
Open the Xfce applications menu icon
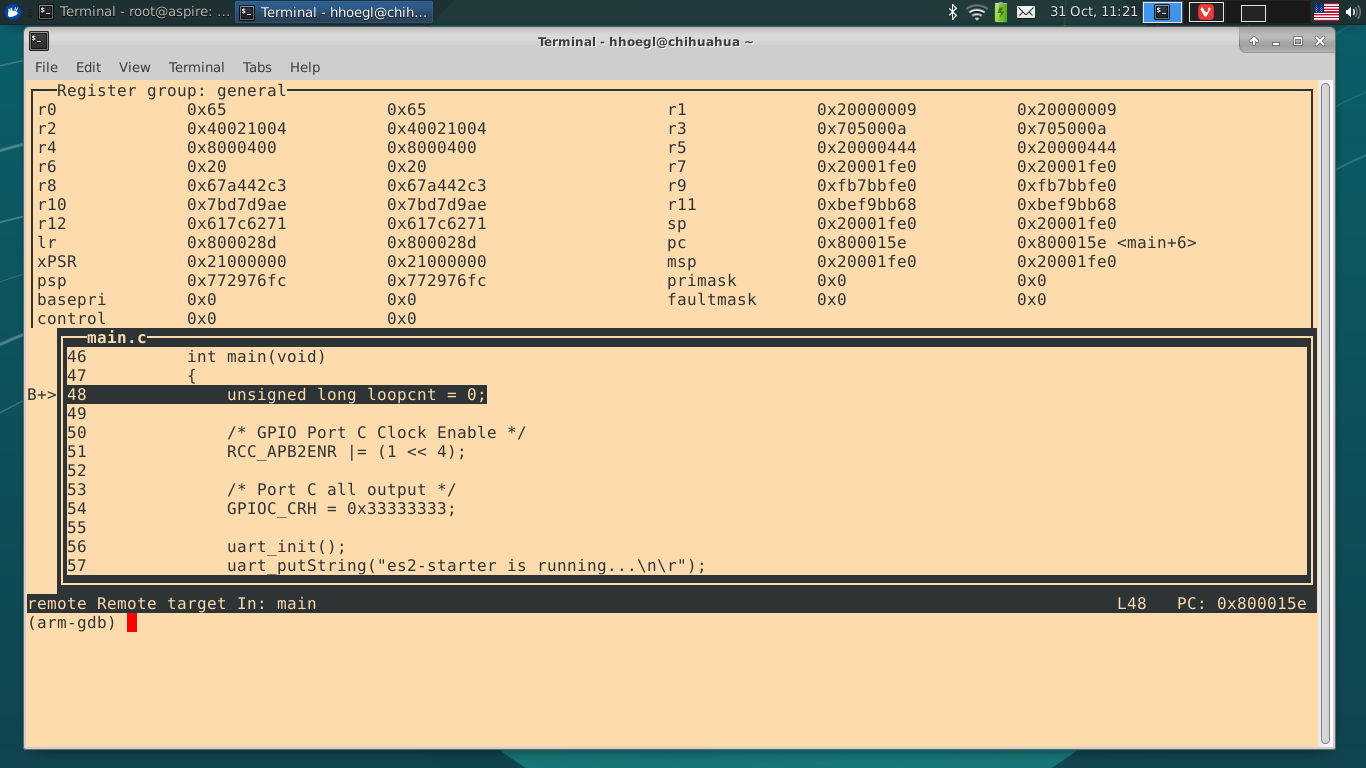(13, 12)
